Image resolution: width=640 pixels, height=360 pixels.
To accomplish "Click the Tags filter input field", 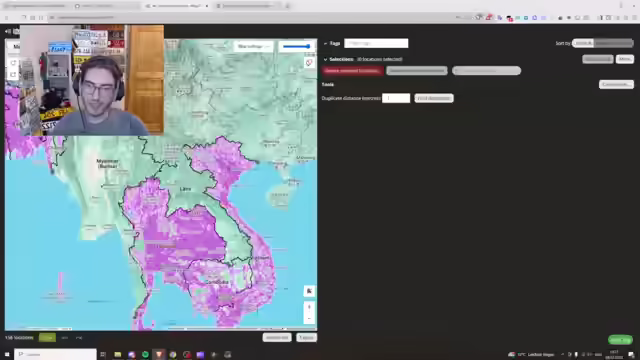I will (376, 43).
